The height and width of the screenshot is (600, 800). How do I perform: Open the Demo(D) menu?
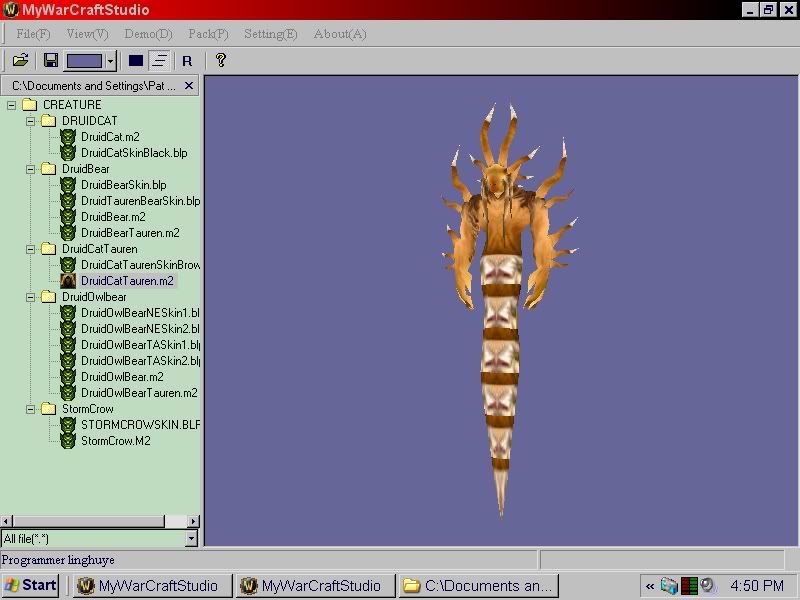click(148, 34)
